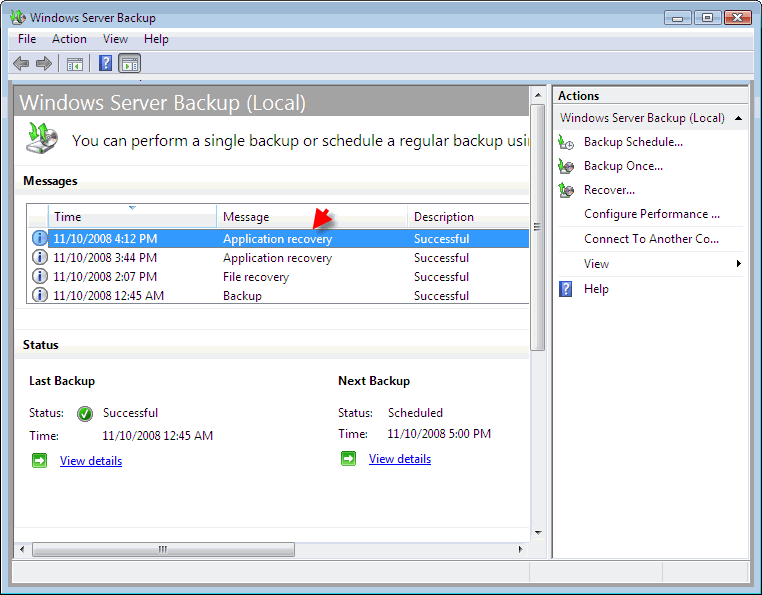Image resolution: width=762 pixels, height=595 pixels.
Task: Click Help text in Actions pane
Action: pyautogui.click(x=596, y=289)
